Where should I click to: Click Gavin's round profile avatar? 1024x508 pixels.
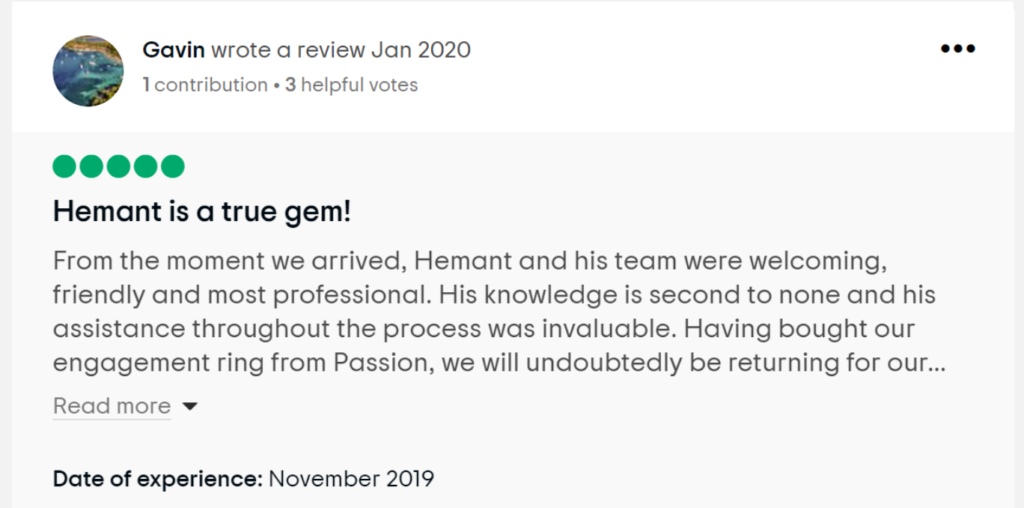(88, 71)
